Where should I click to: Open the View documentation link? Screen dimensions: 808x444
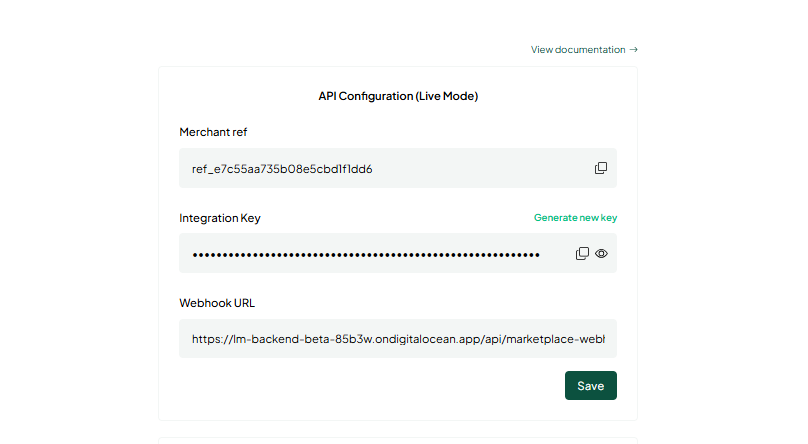click(584, 49)
